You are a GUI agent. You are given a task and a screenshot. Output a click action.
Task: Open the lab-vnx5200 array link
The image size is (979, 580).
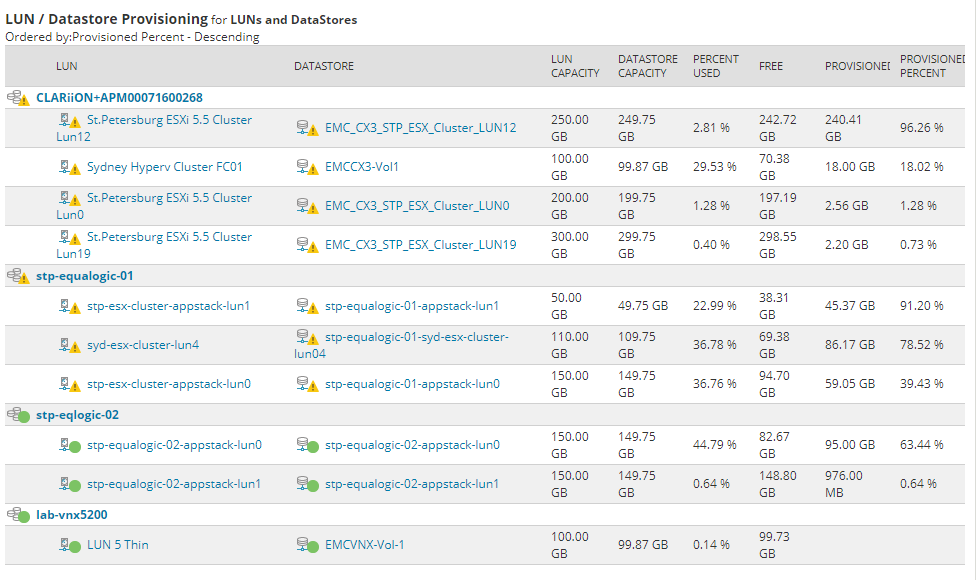click(x=72, y=515)
